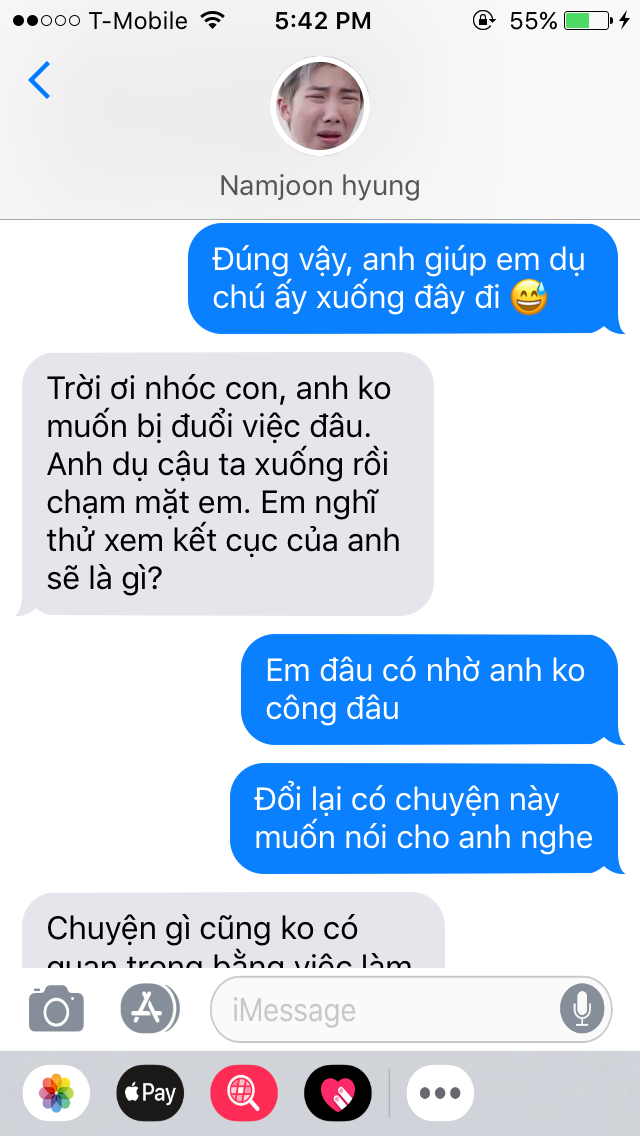Screen dimensions: 640x1136
Task: Tap the message "Em đâu có nhờ anh ko công đâu"
Action: coord(430,690)
